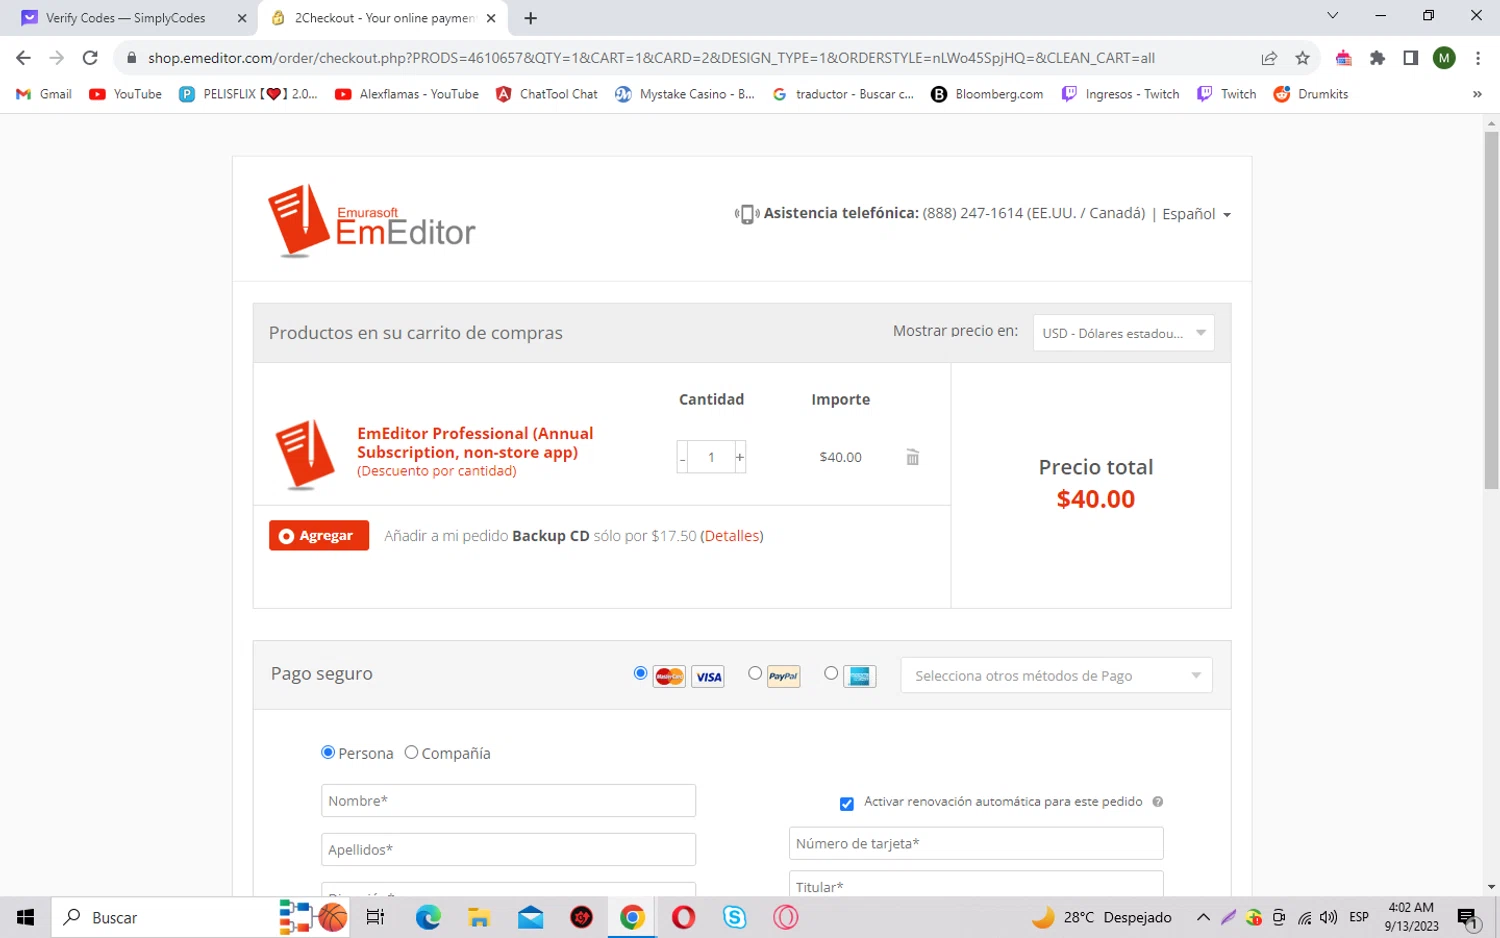Open Mail app from taskbar
This screenshot has height=938, width=1500.
531,917
